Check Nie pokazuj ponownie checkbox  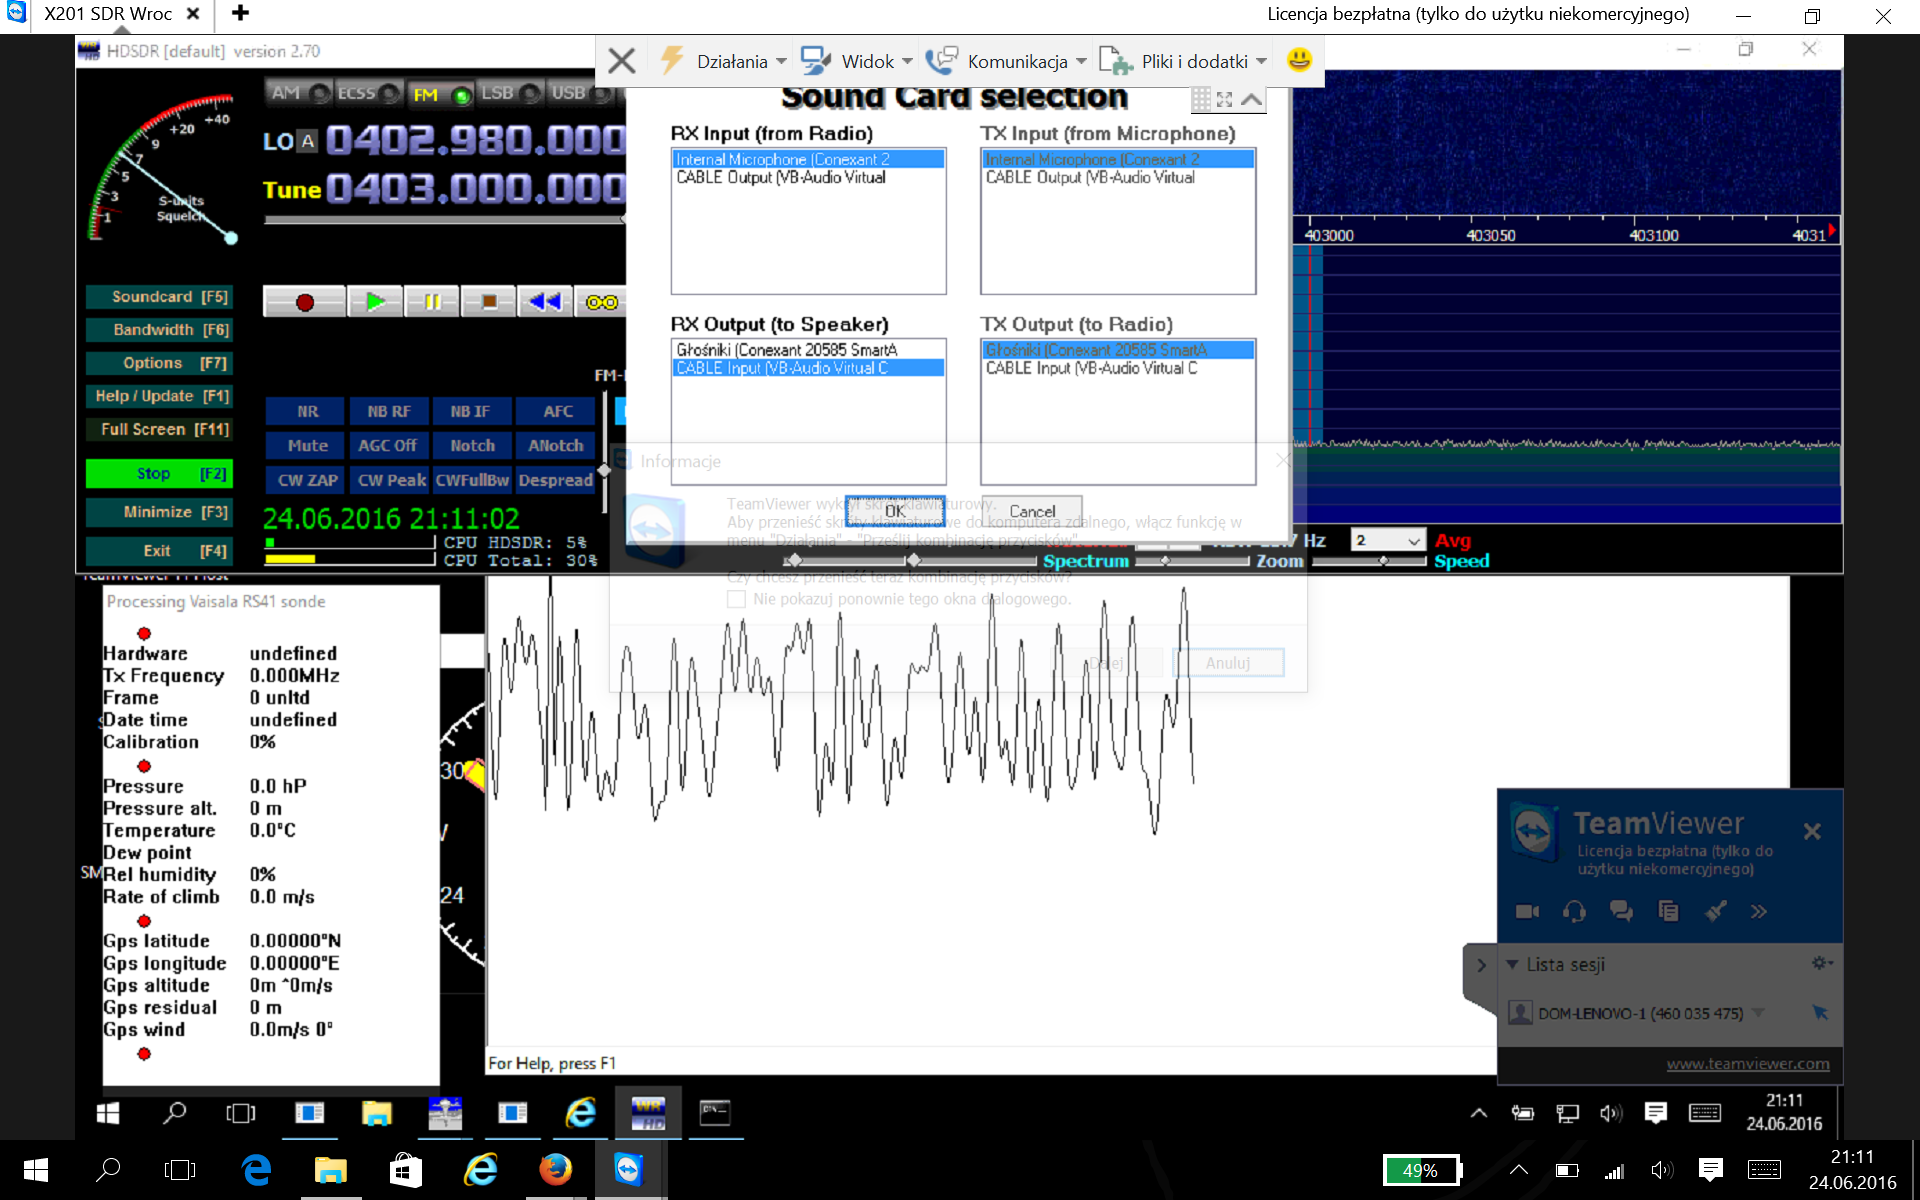(736, 599)
